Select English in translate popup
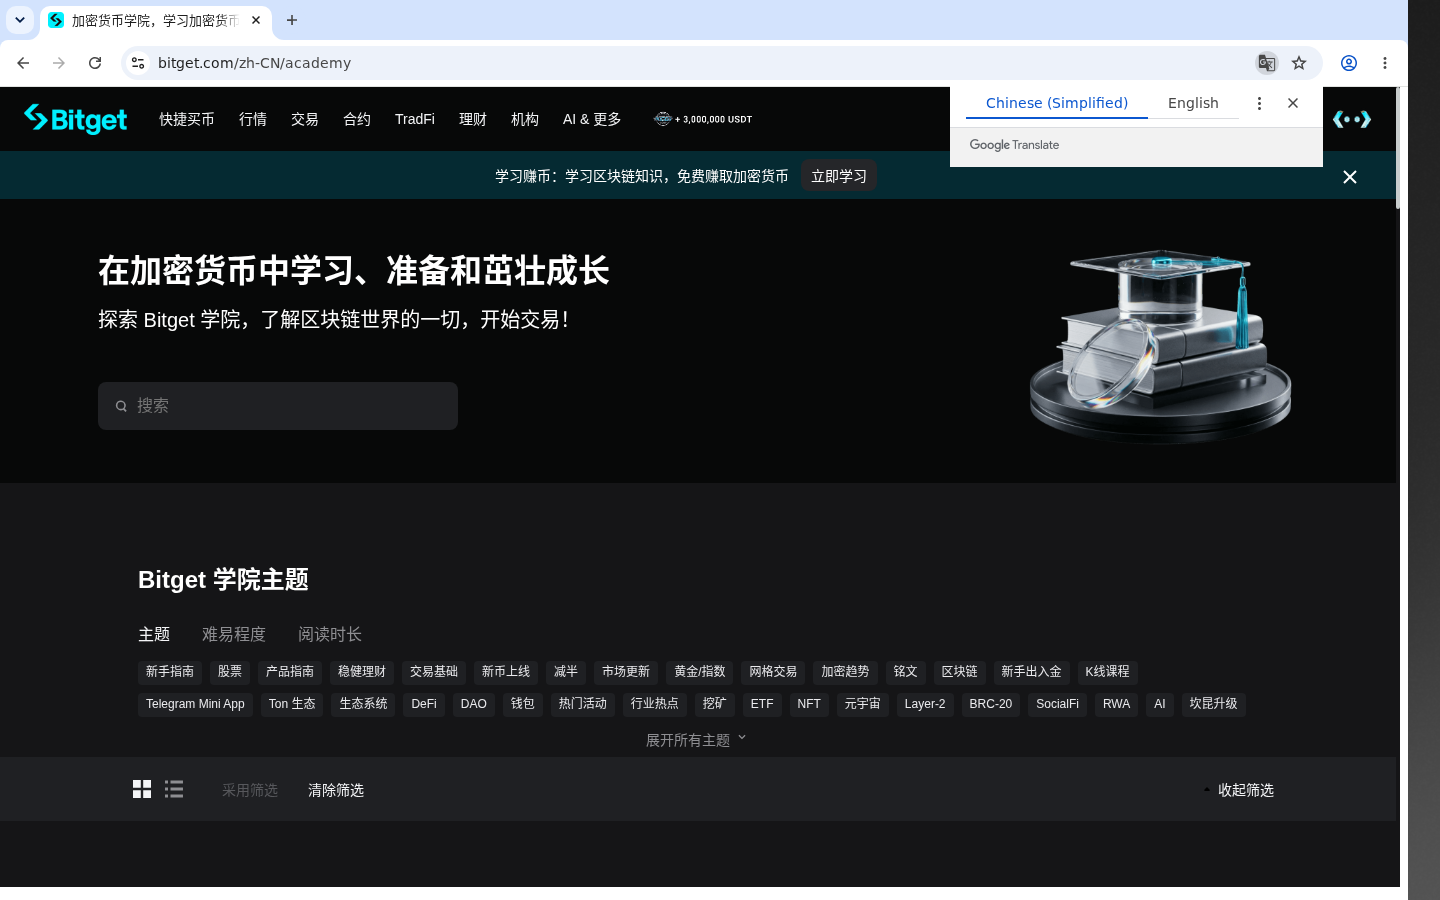This screenshot has height=900, width=1440. (1193, 103)
